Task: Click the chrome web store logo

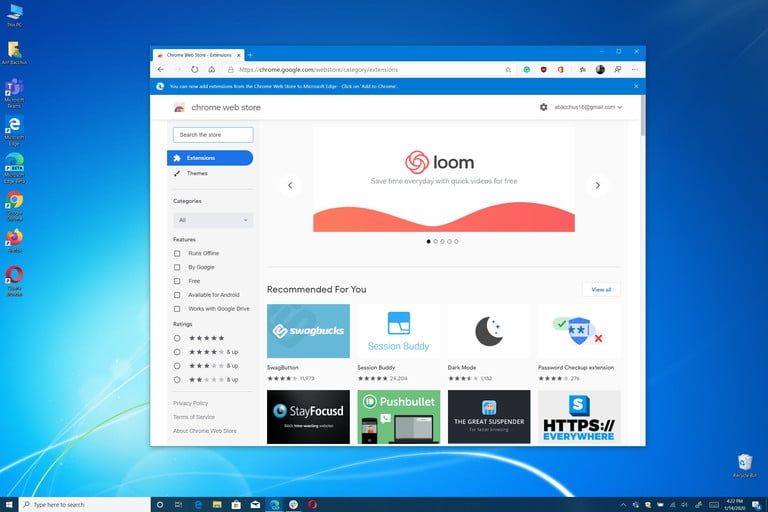Action: click(217, 107)
